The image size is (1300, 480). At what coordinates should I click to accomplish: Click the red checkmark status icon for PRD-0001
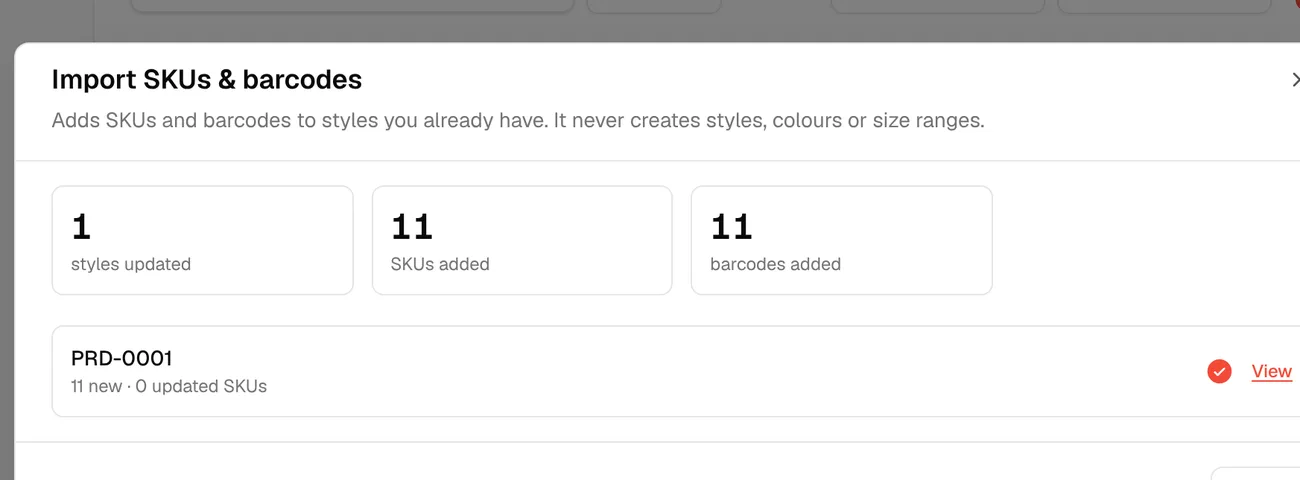tap(1219, 371)
